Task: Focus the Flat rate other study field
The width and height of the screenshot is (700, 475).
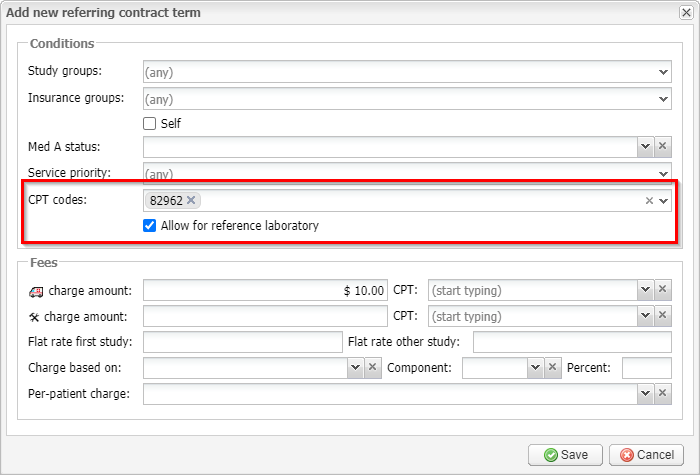Action: click(x=572, y=342)
